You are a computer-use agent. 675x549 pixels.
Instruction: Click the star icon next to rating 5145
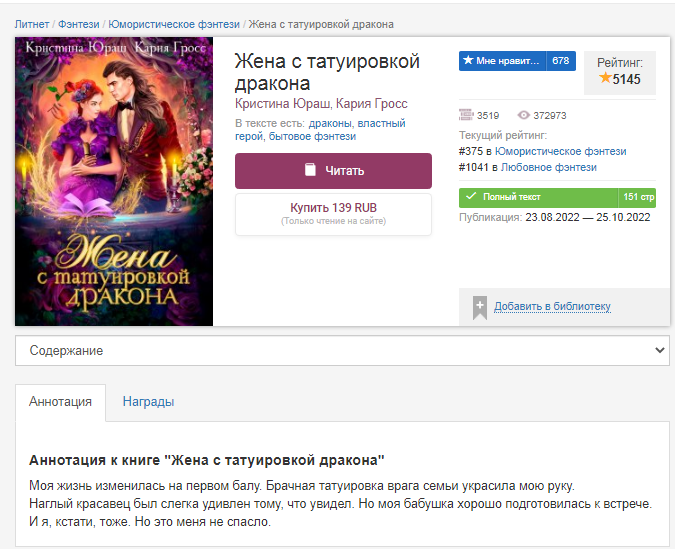point(605,78)
